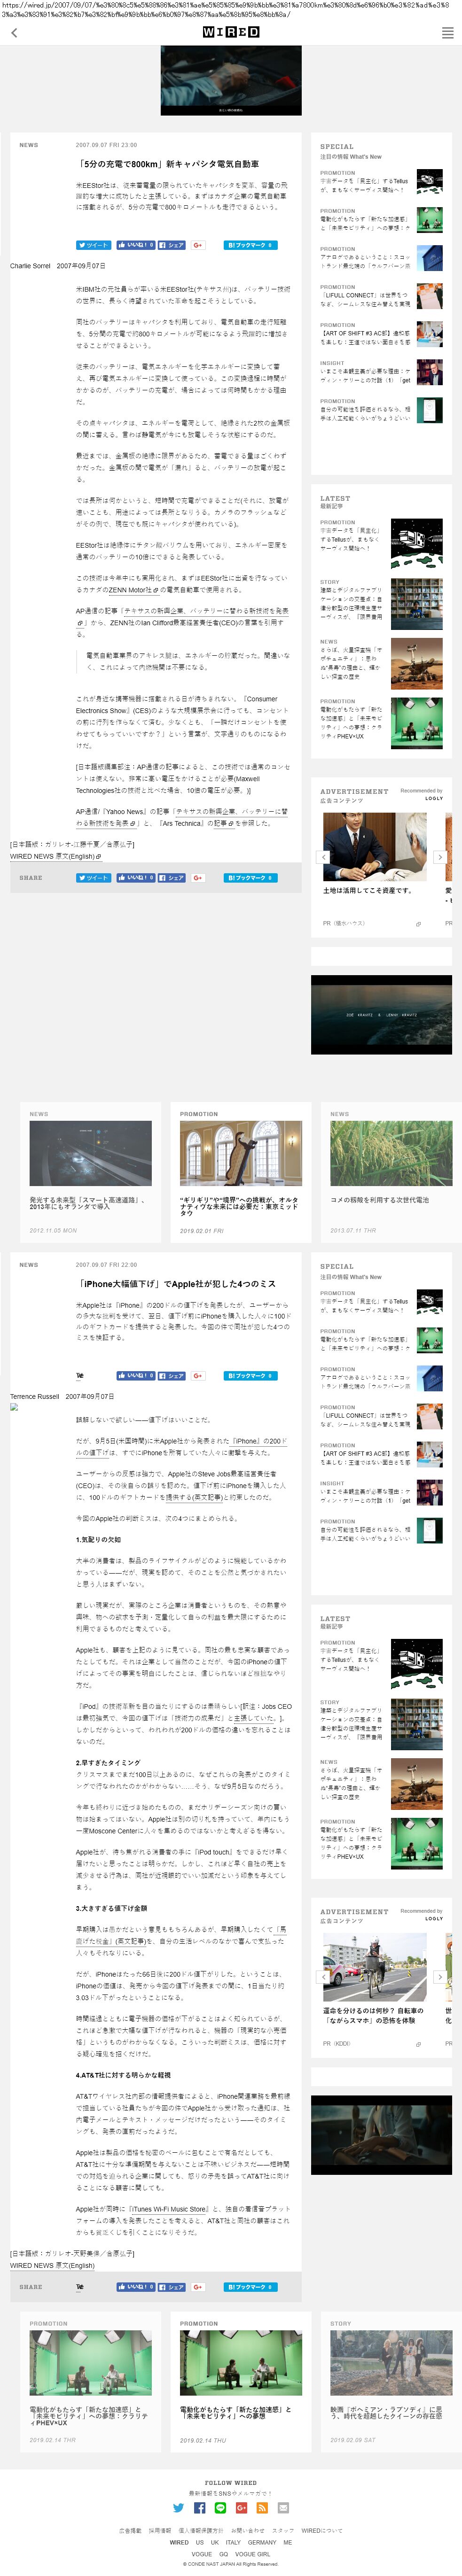This screenshot has height=2576, width=462.
Task: Select 広告掲載 in the footer
Action: 131,2530
